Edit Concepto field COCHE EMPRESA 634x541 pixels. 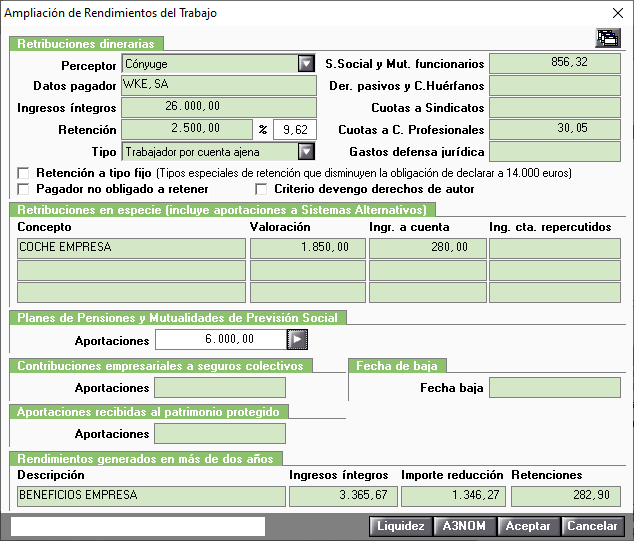click(x=131, y=248)
